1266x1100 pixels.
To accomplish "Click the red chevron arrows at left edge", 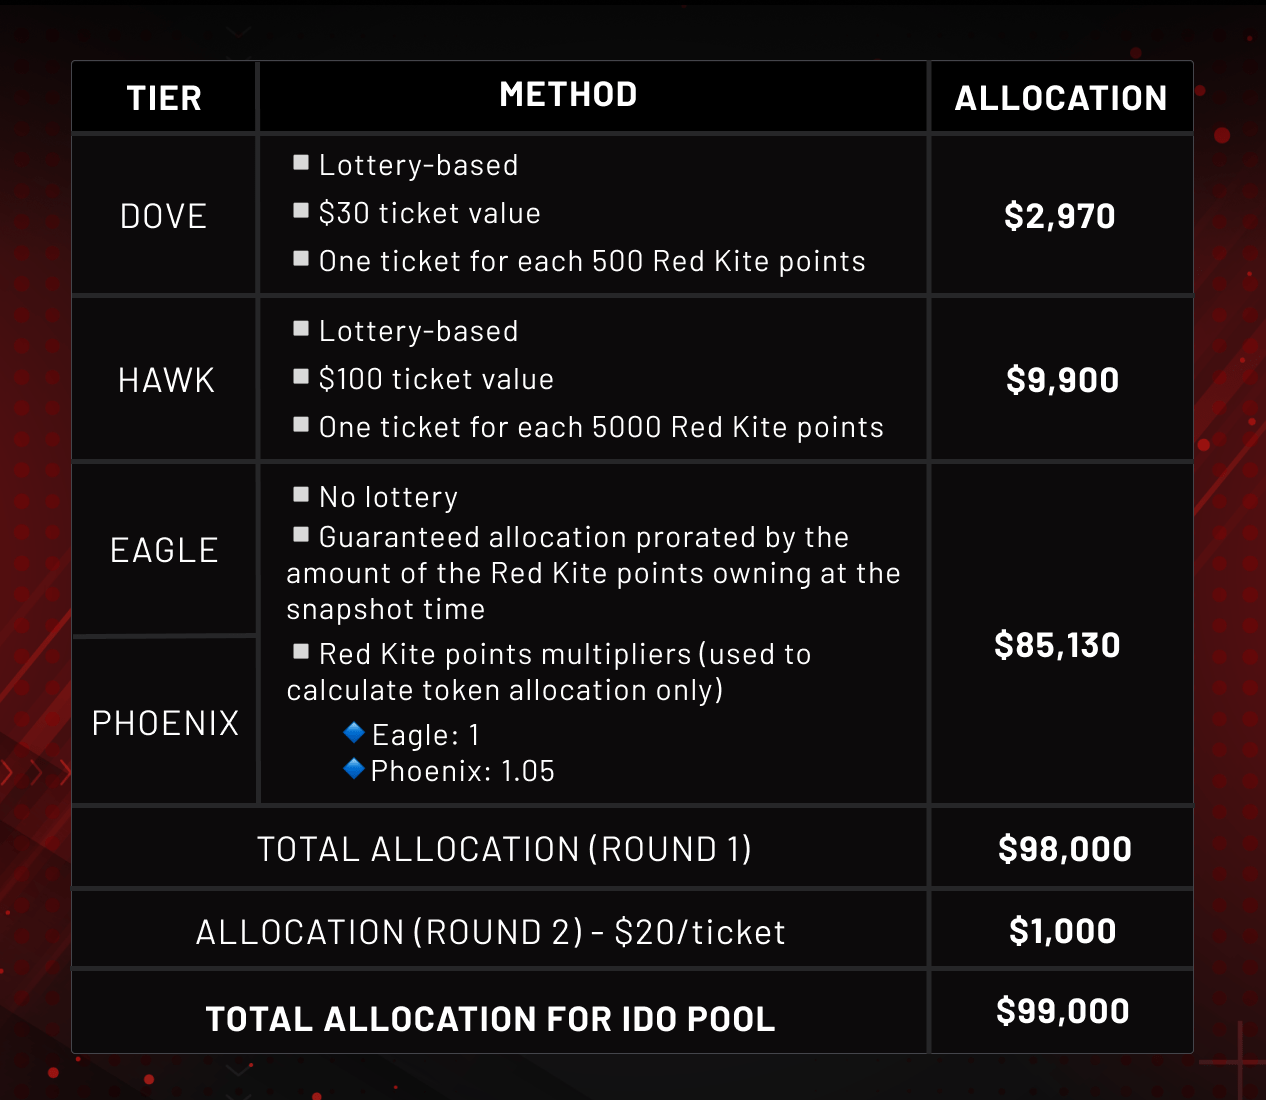I will pyautogui.click(x=36, y=772).
